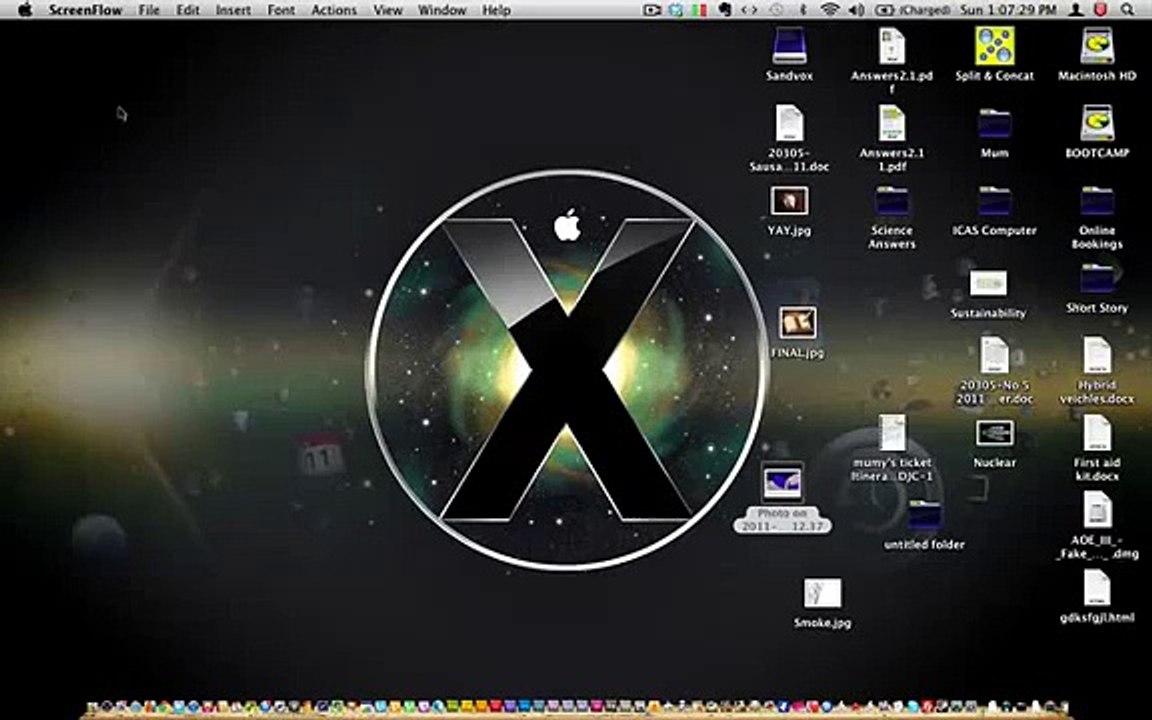Open the View menu
This screenshot has width=1152, height=720.
(388, 10)
